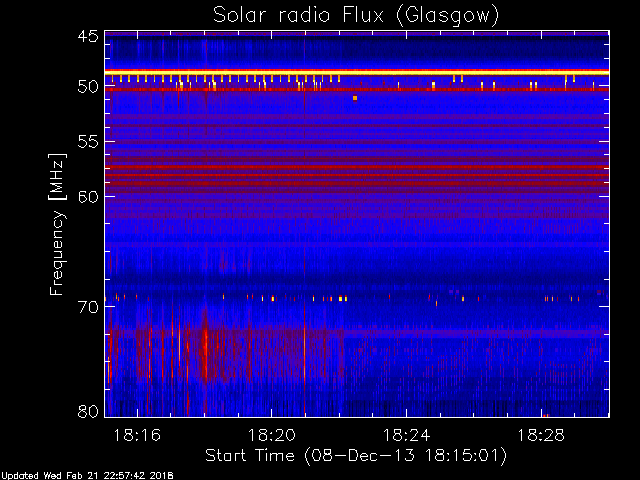Click the 18:20 time tick label
The height and width of the screenshot is (480, 640).
(x=272, y=435)
